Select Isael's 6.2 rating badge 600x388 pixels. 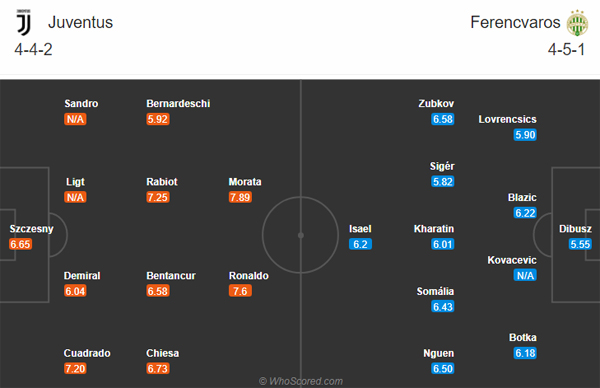[x=360, y=244]
